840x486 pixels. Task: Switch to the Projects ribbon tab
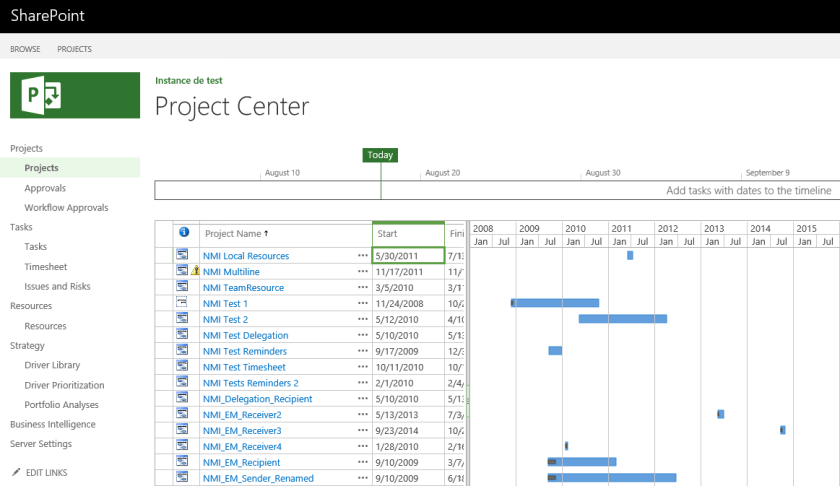(x=74, y=49)
